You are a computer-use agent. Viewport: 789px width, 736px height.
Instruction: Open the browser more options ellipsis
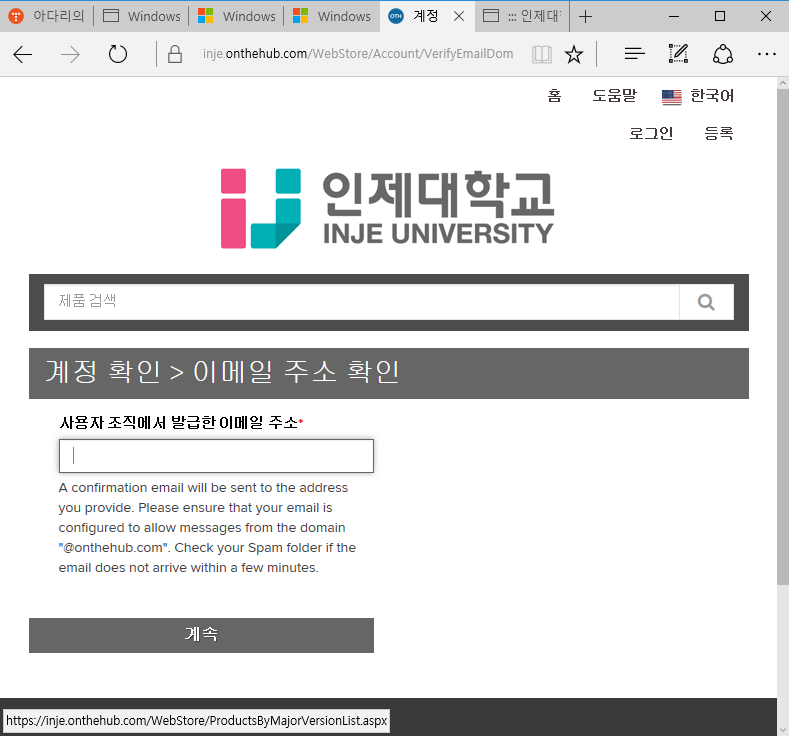click(x=767, y=54)
